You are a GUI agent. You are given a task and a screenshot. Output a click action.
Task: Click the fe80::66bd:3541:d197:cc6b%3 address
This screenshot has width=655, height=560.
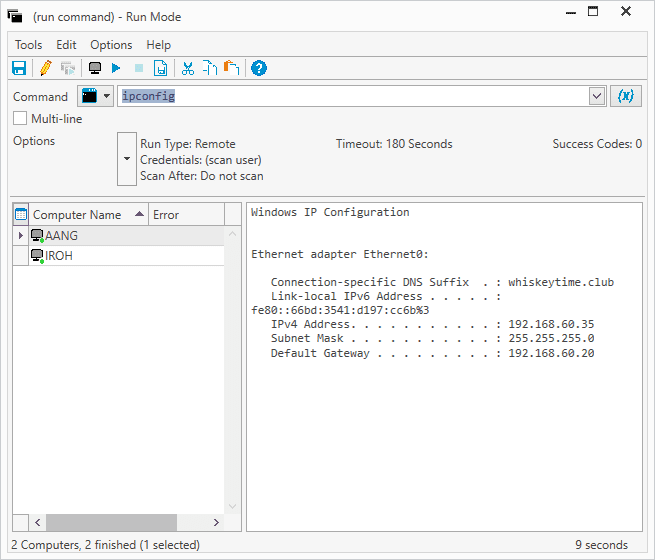340,310
